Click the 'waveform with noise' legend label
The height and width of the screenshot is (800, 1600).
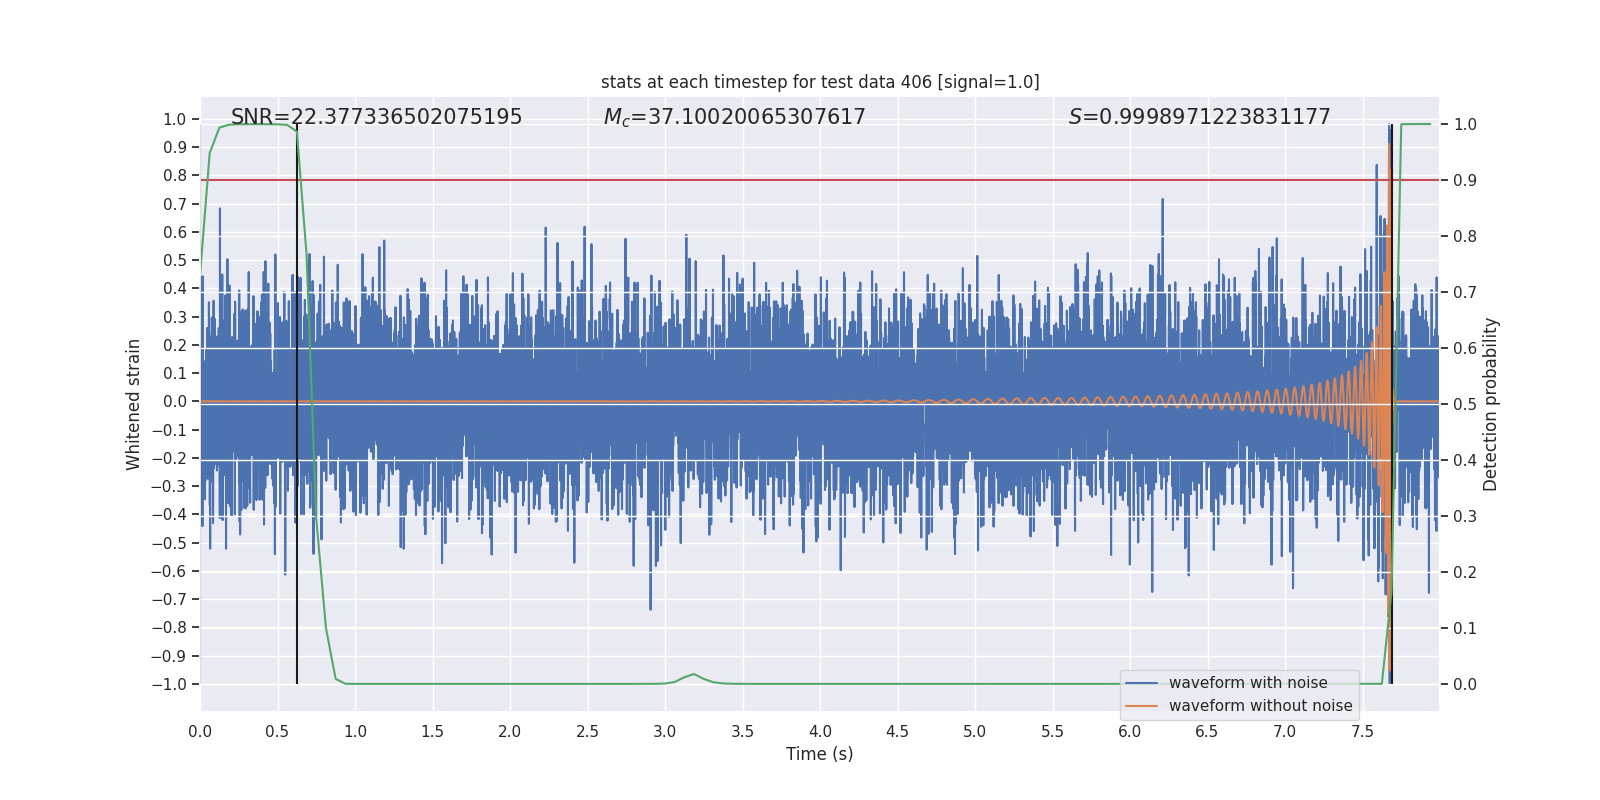click(x=1248, y=683)
